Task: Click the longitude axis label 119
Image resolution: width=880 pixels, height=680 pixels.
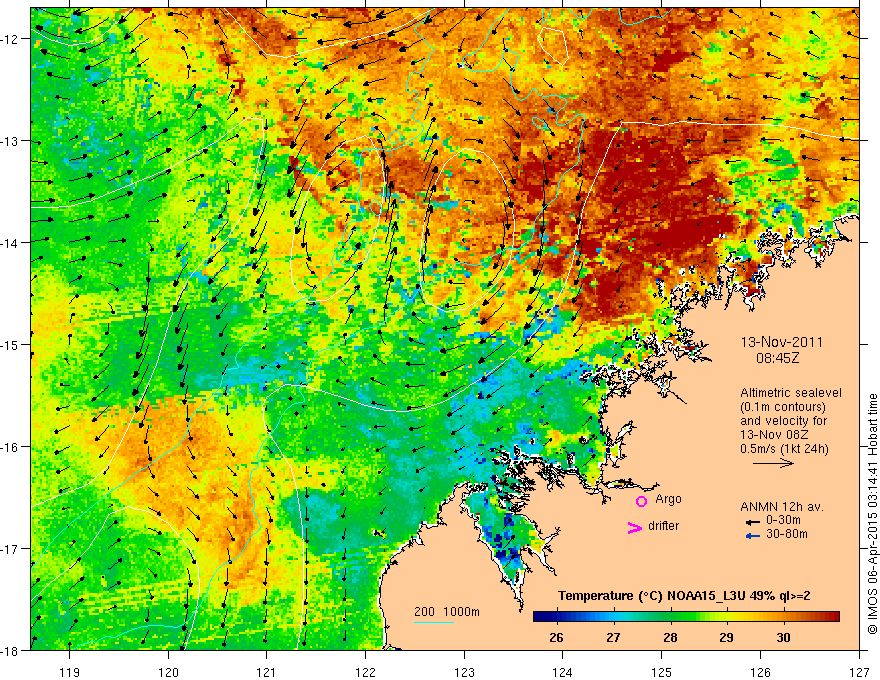Action: (x=70, y=672)
